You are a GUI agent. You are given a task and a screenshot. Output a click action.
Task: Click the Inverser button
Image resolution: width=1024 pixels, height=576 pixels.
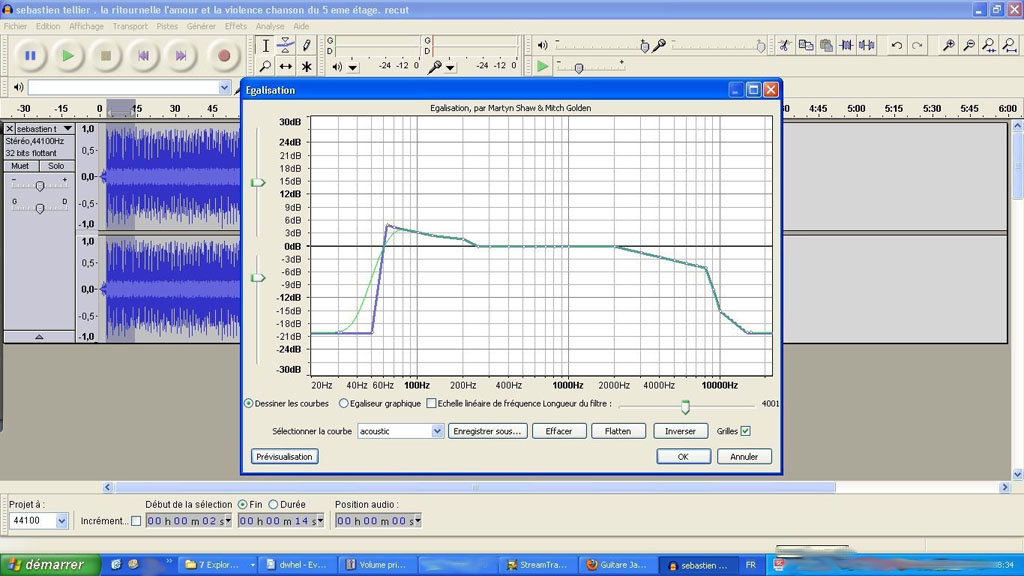click(680, 431)
